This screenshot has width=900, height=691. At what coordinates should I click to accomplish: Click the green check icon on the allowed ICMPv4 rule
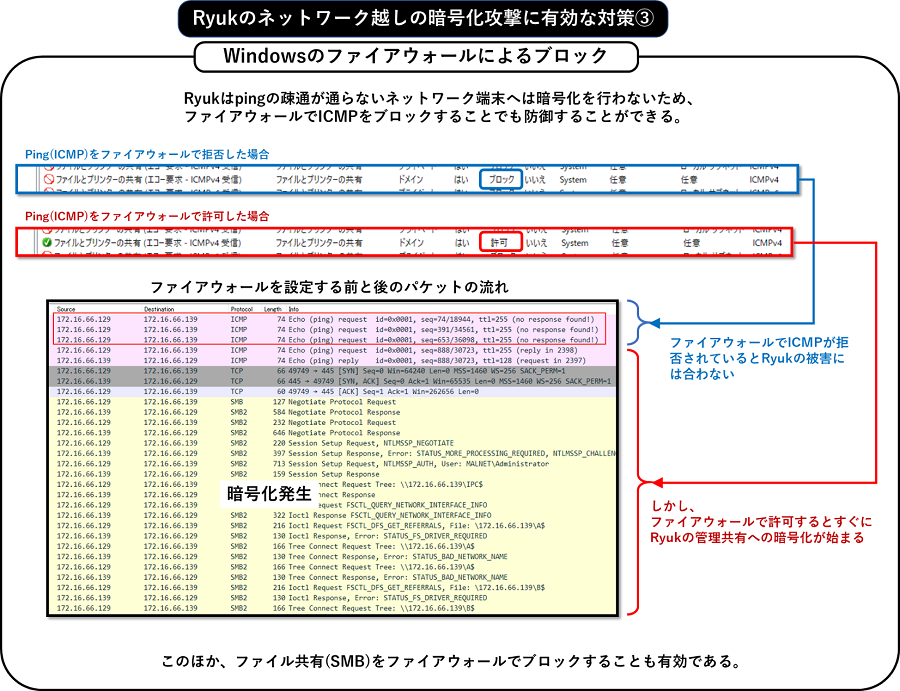[47, 243]
